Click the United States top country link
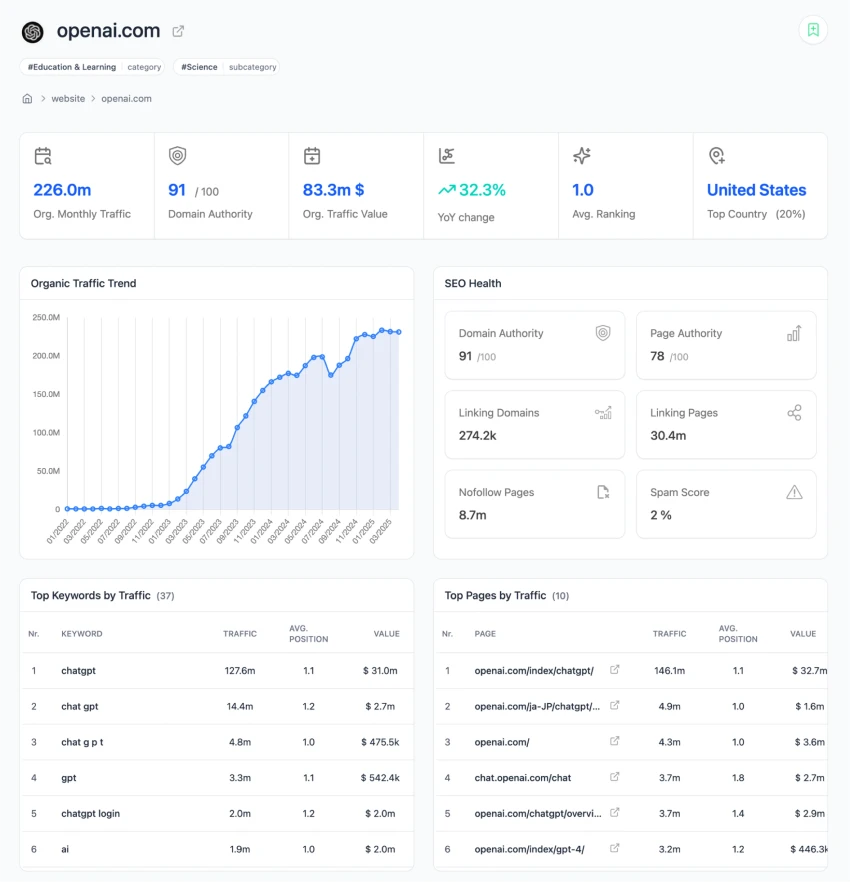 tap(757, 190)
